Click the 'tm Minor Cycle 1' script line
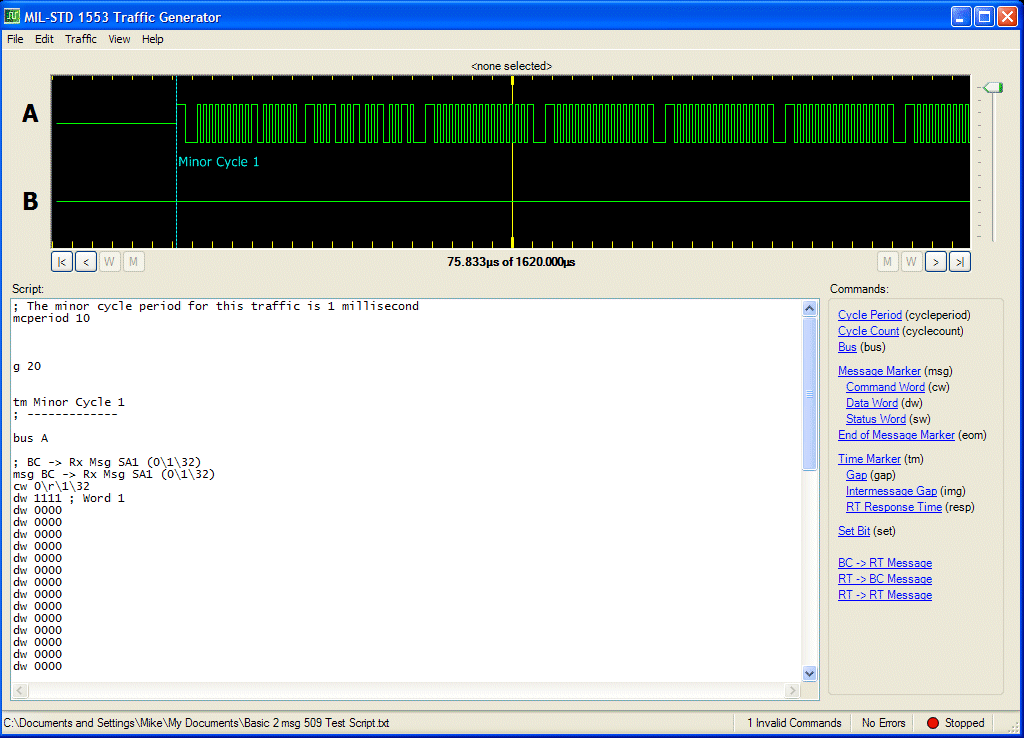1024x738 pixels. click(69, 402)
